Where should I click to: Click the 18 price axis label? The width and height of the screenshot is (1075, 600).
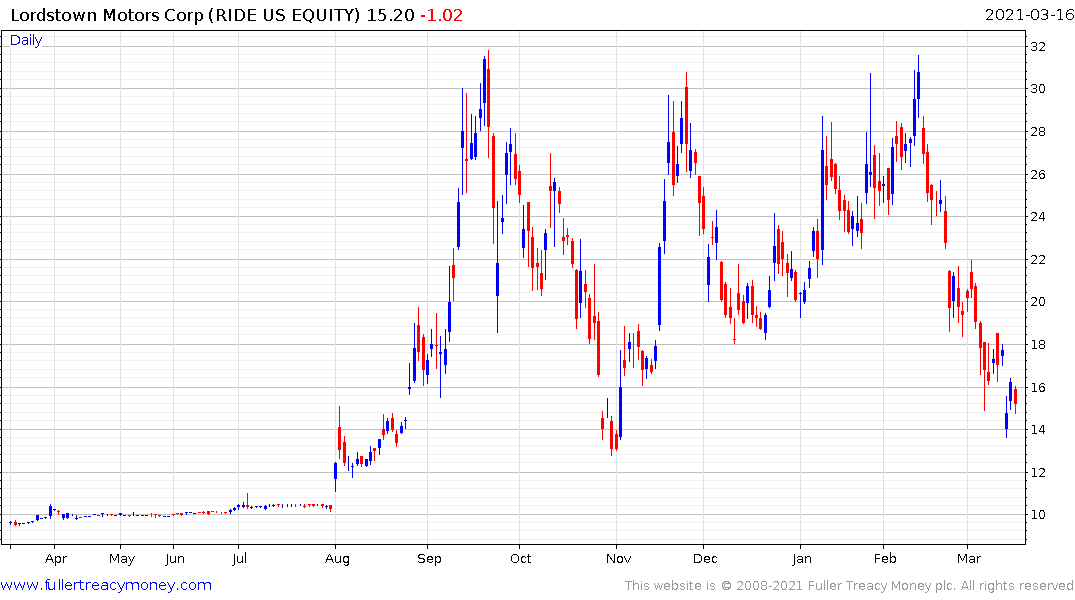1038,344
